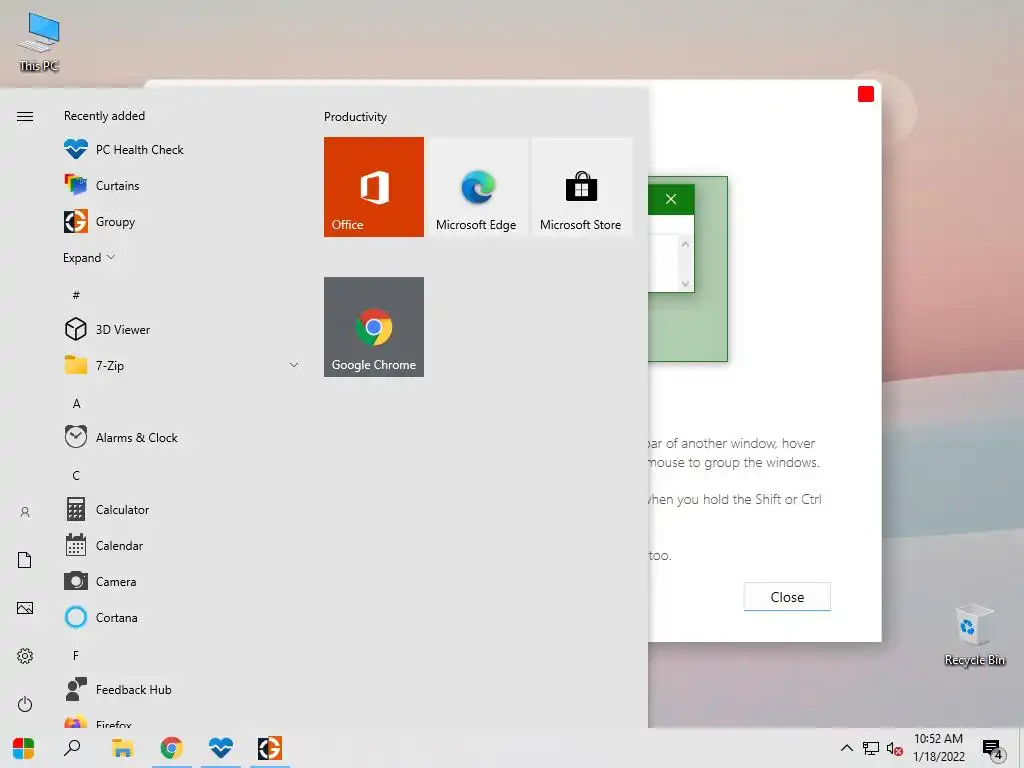1024x768 pixels.
Task: Open File Explorer from the taskbar
Action: [122, 748]
